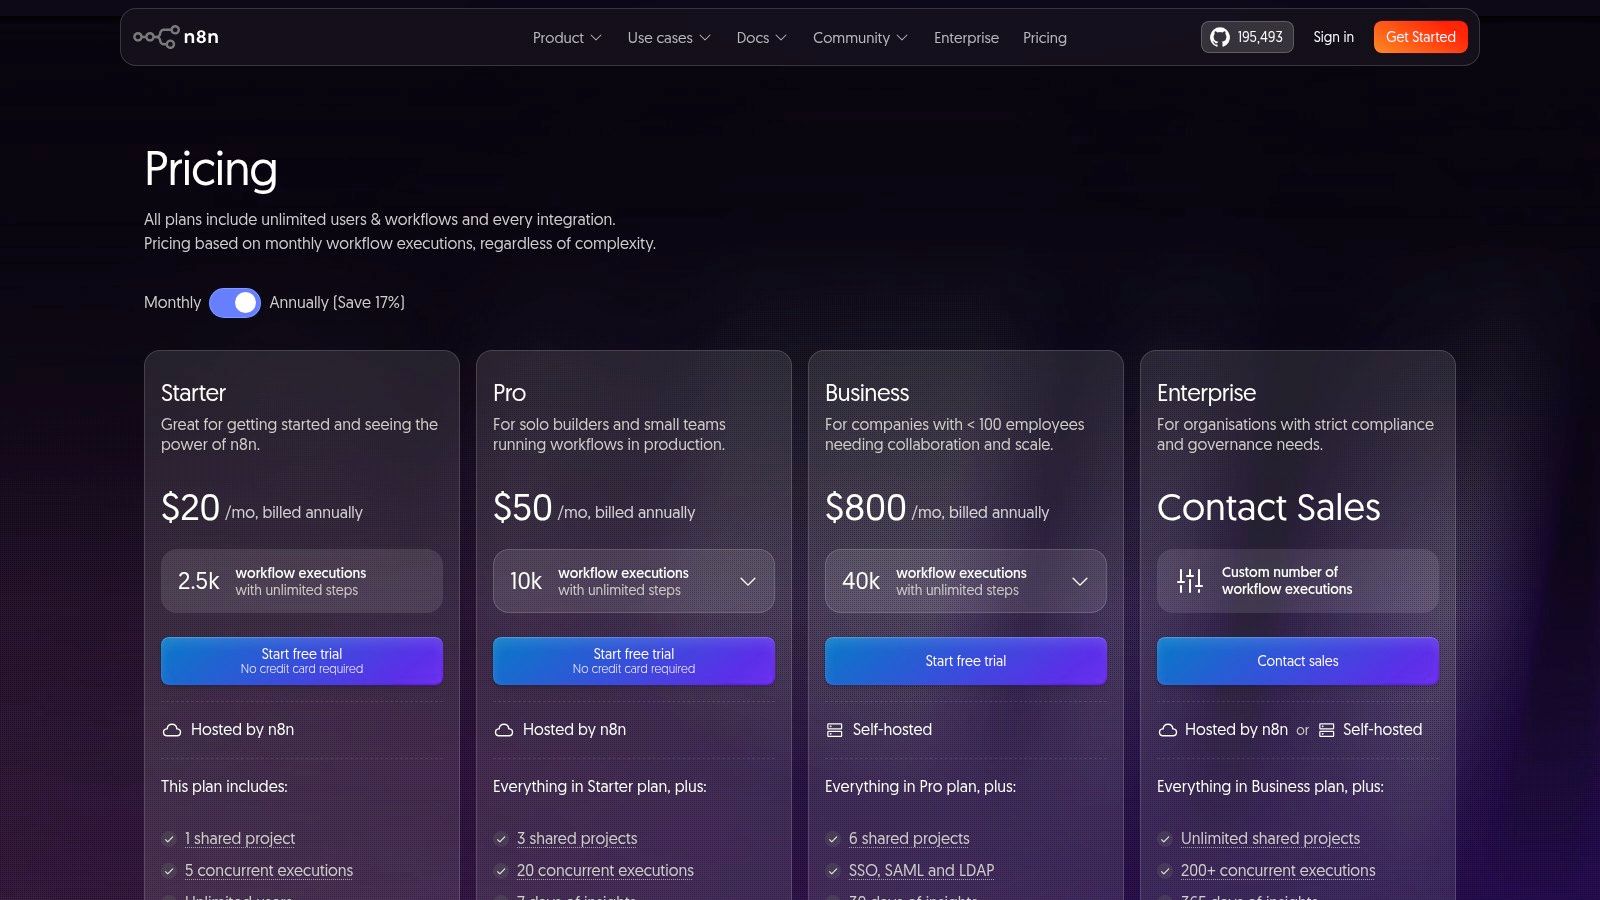Click the sliders icon in Enterprise executions
The height and width of the screenshot is (900, 1600).
[x=1190, y=581]
